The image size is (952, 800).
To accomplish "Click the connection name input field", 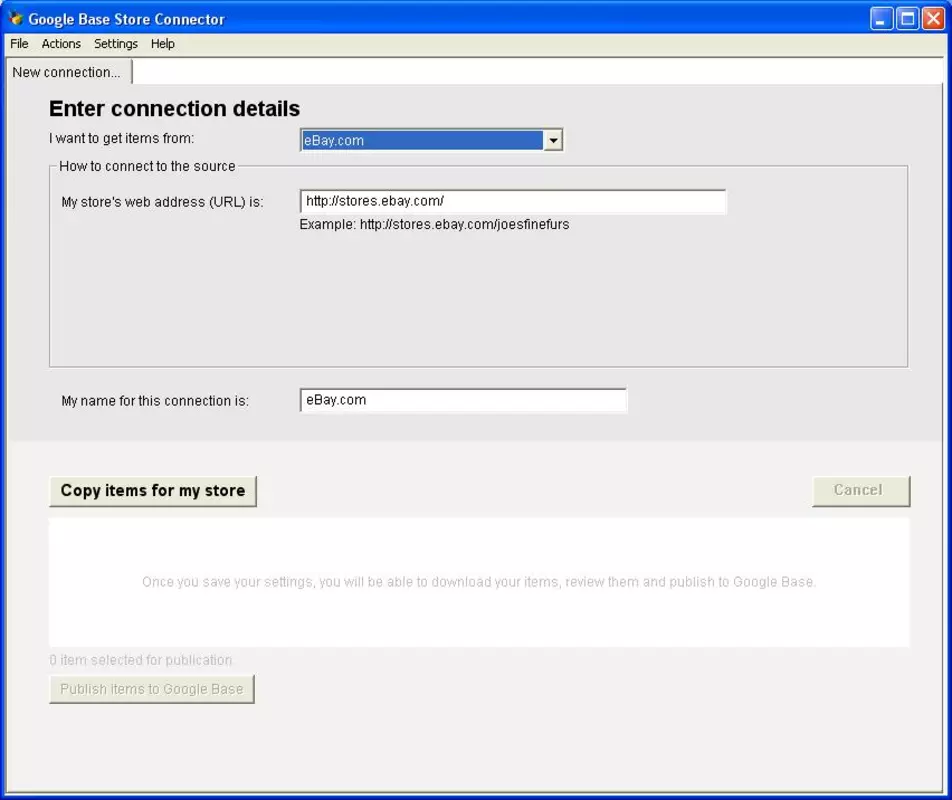I will (463, 400).
